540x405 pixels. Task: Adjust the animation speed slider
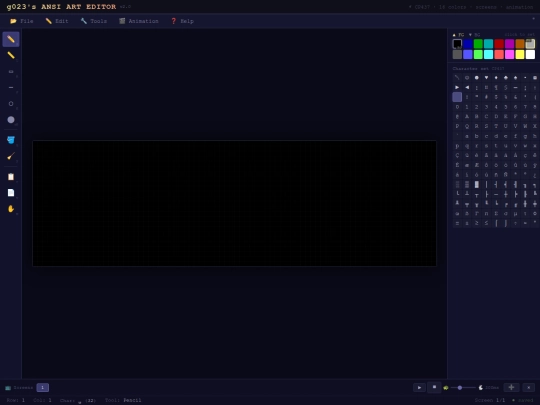click(x=463, y=388)
